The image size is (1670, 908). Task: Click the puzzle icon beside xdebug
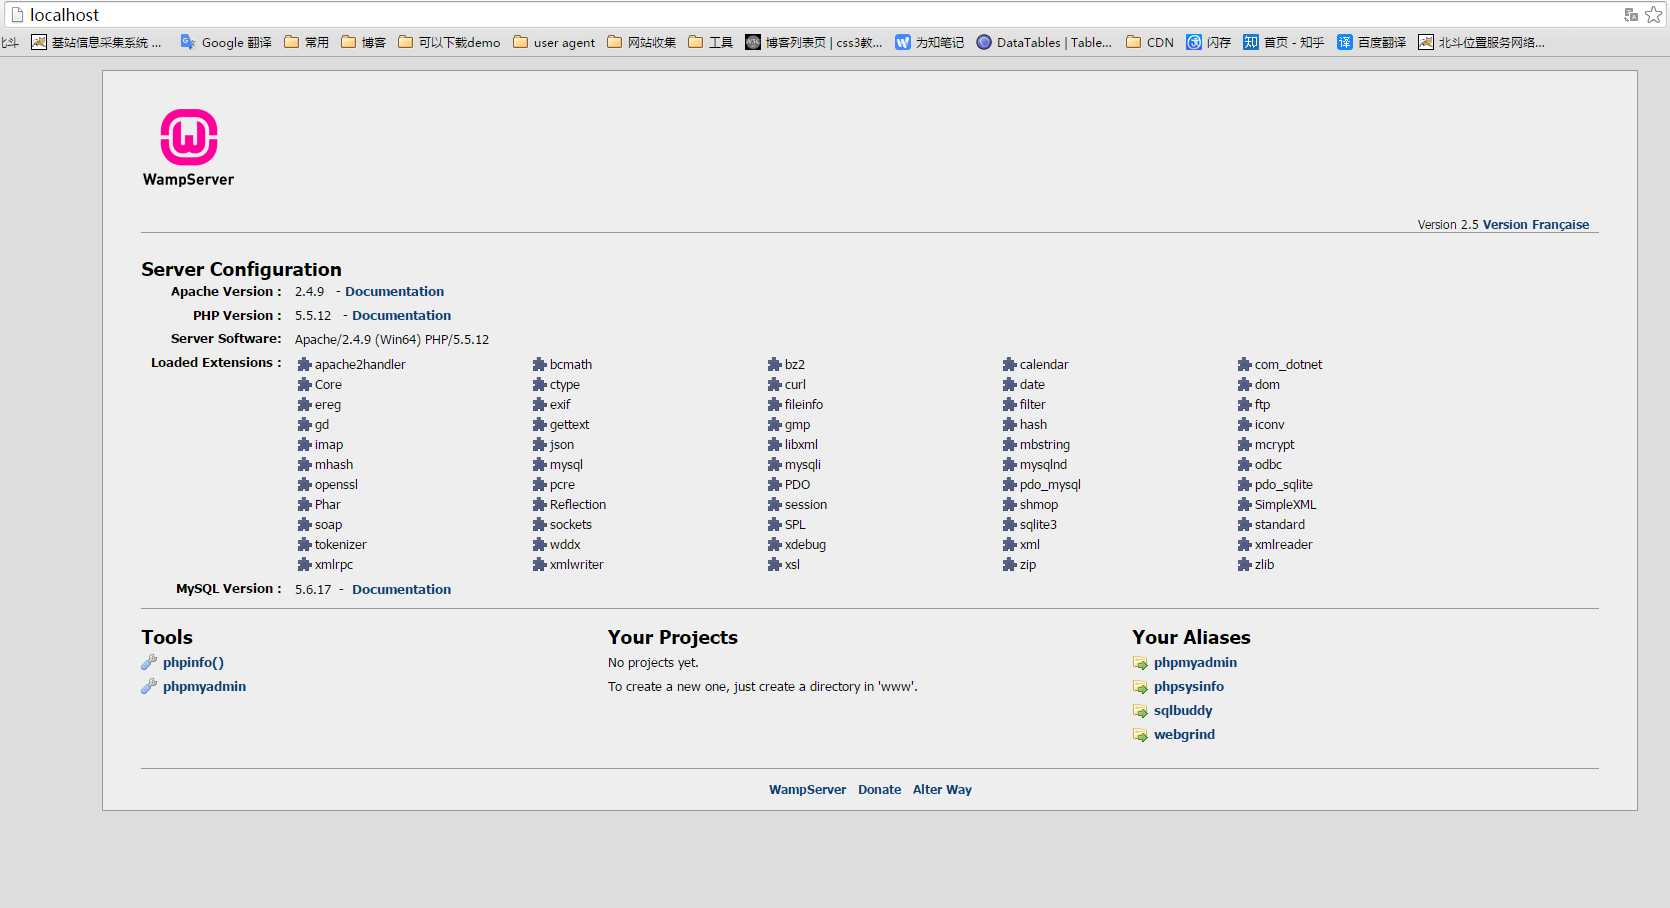coord(775,544)
